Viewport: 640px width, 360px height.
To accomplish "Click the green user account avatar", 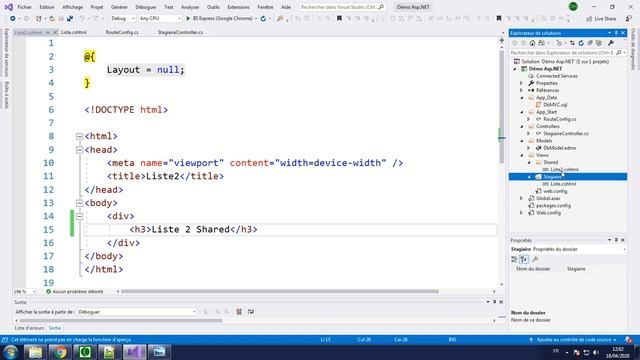I will (573, 7).
